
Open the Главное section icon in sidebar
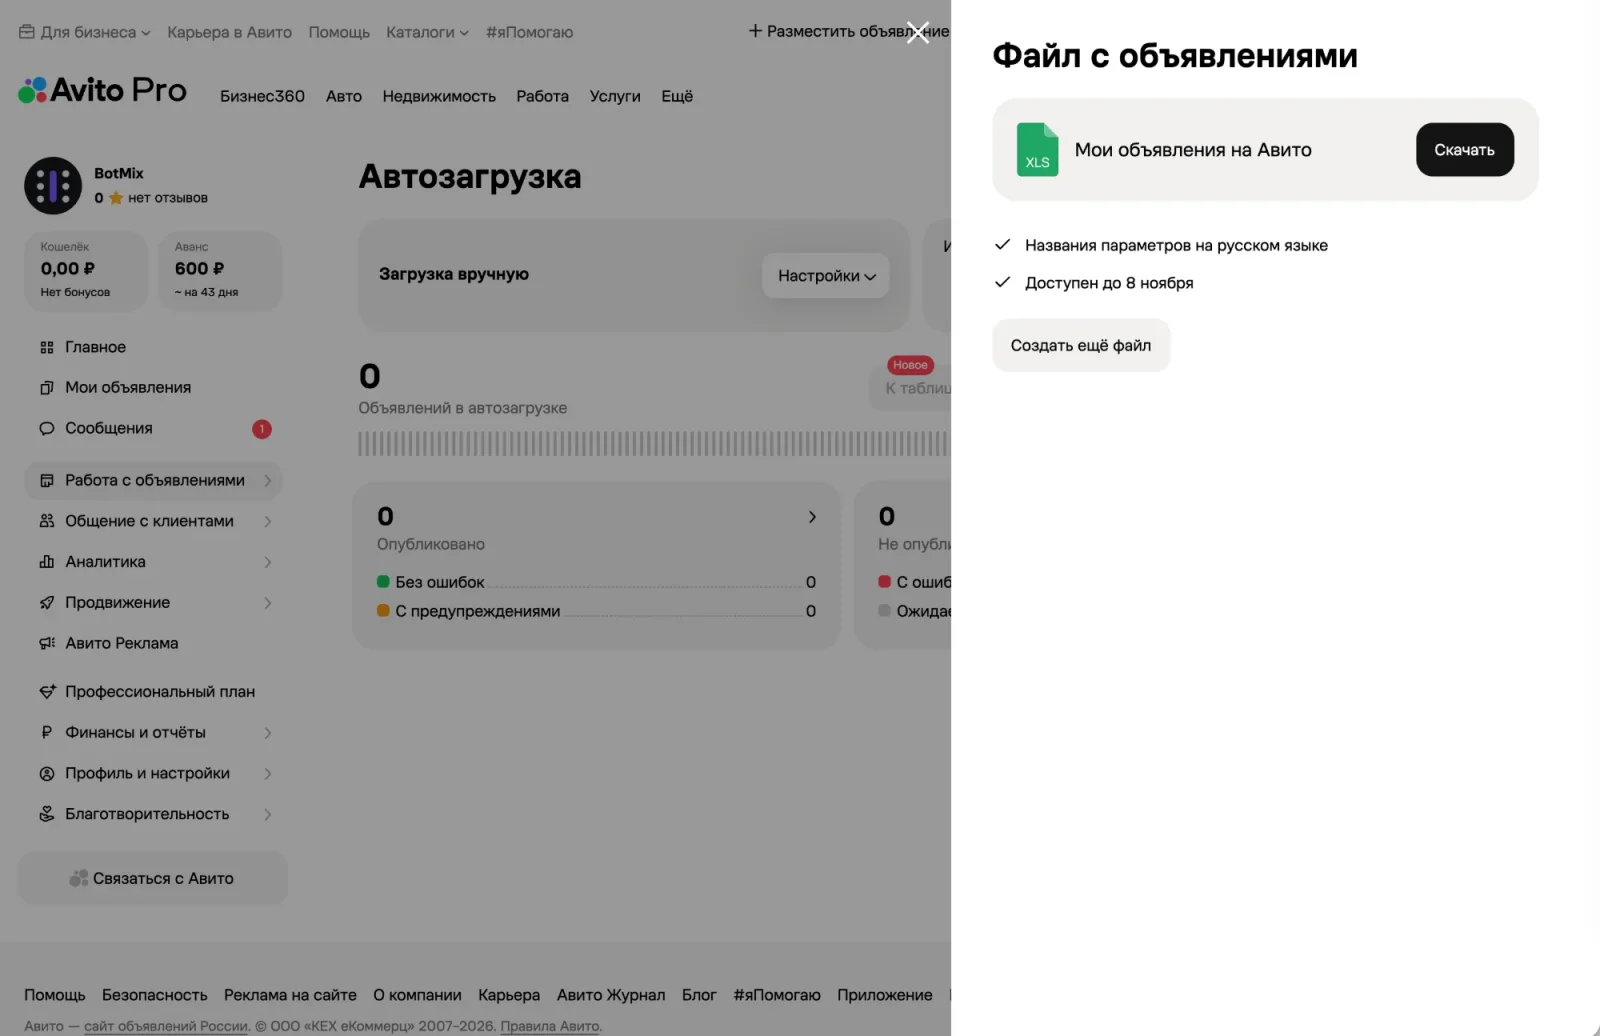[47, 347]
